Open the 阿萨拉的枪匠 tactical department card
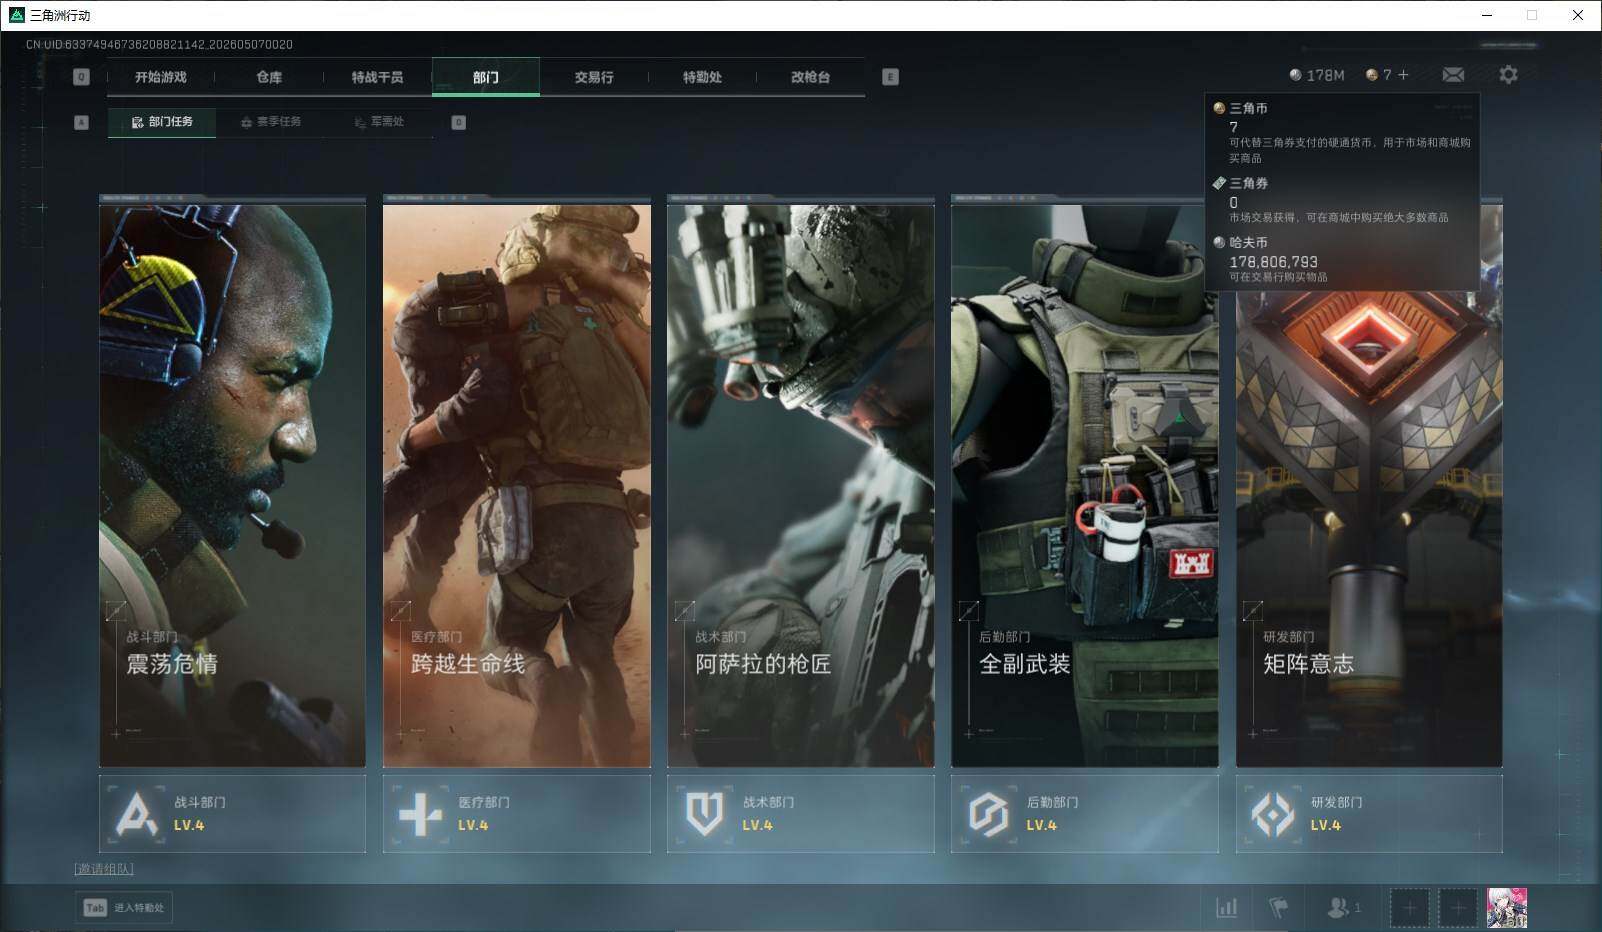1602x932 pixels. [801, 485]
